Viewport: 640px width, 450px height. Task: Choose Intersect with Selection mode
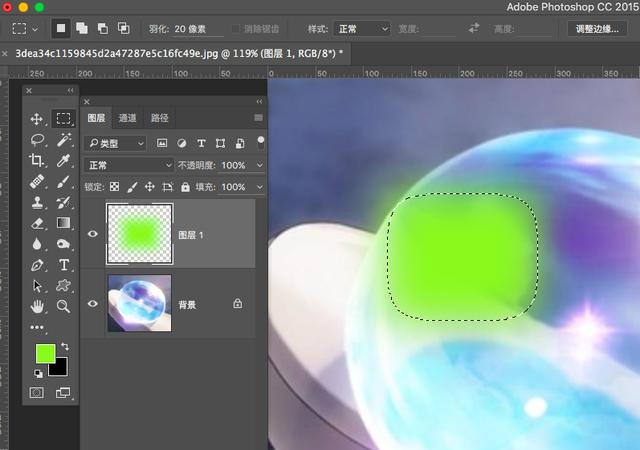(124, 29)
